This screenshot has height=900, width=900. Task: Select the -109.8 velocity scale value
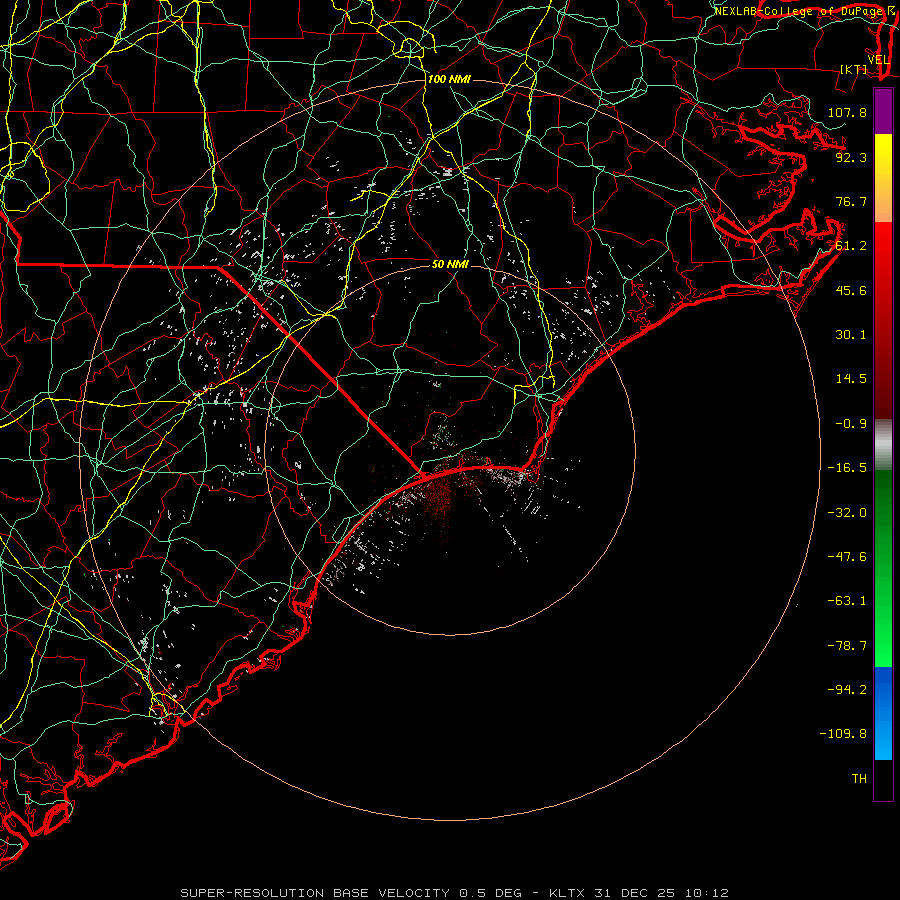tap(843, 734)
